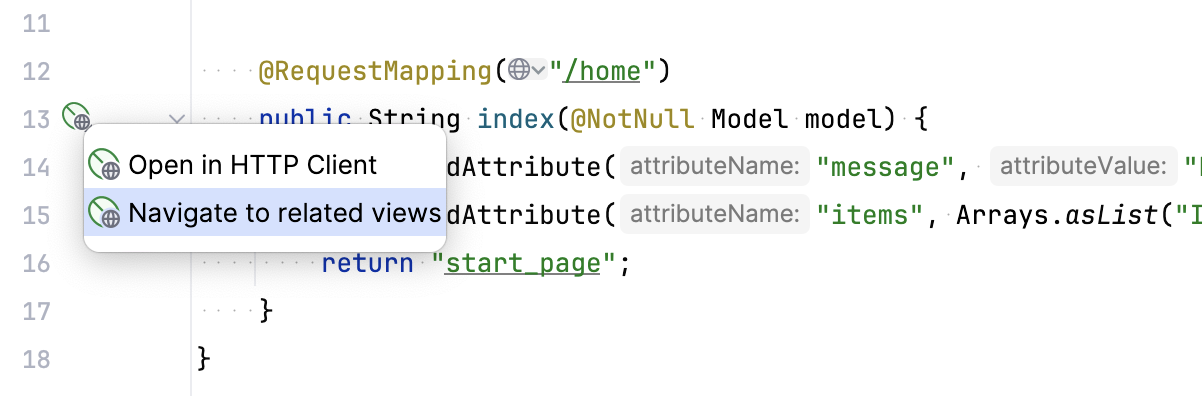Image resolution: width=1202 pixels, height=396 pixels.
Task: Click the Spring gutter icon on line 13
Action: 77,118
